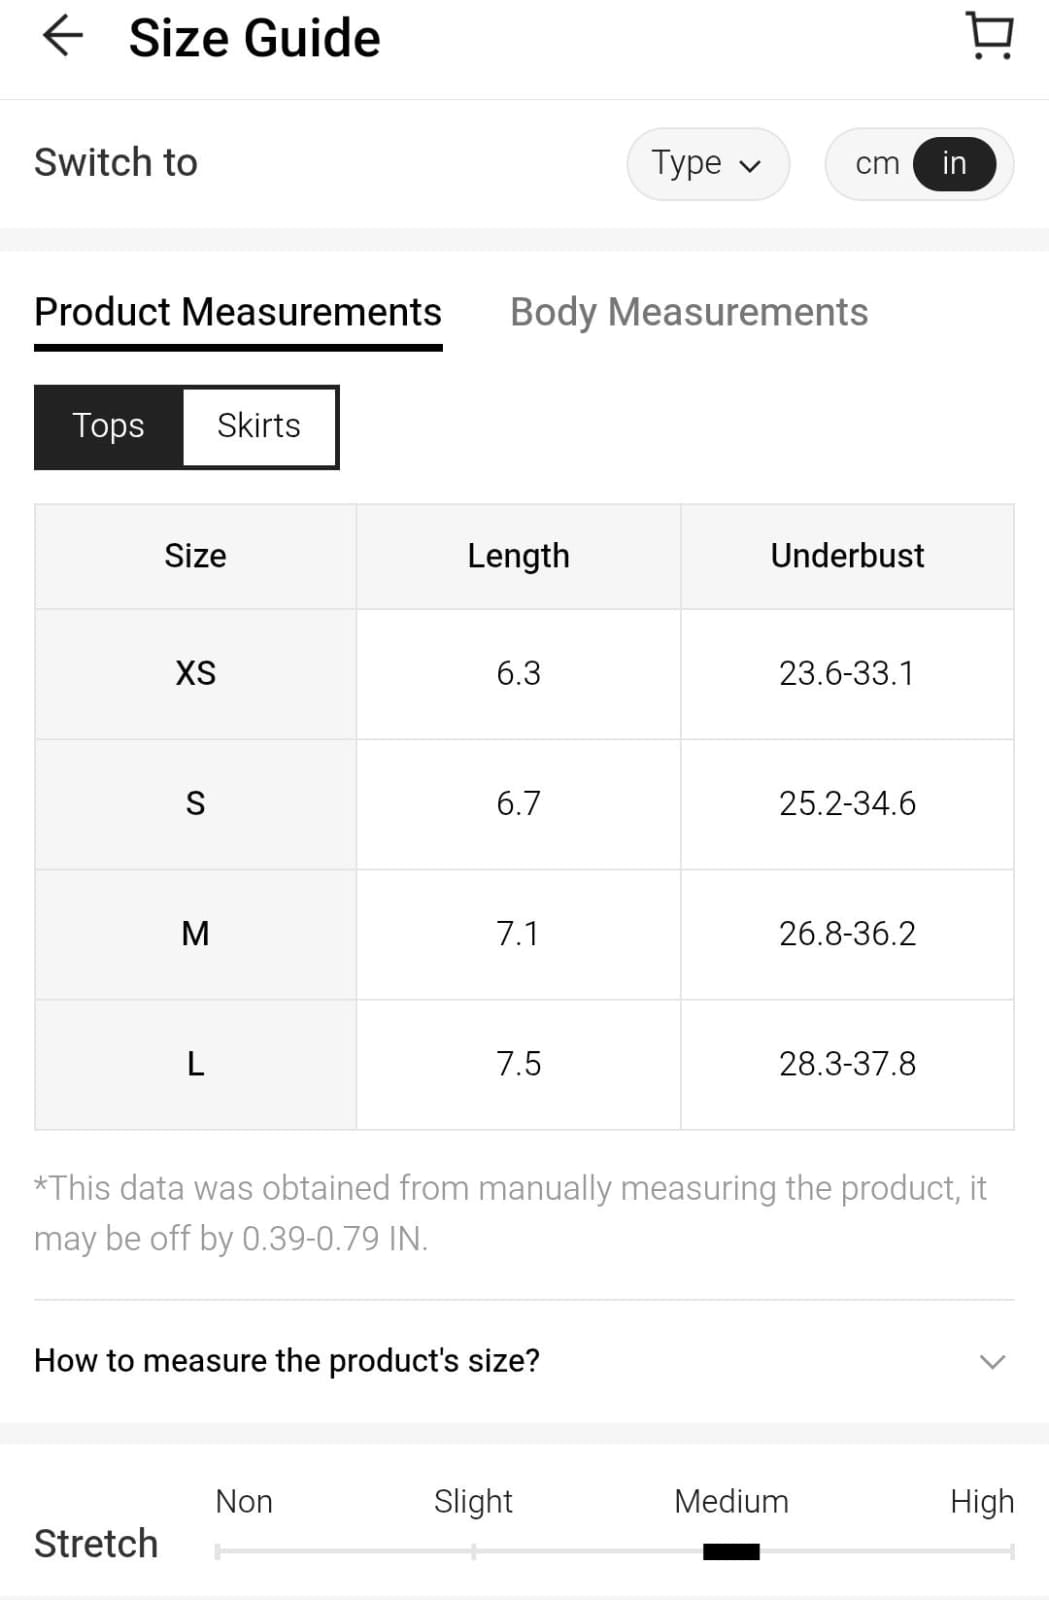
Task: Select the Tops segment button
Action: click(109, 426)
